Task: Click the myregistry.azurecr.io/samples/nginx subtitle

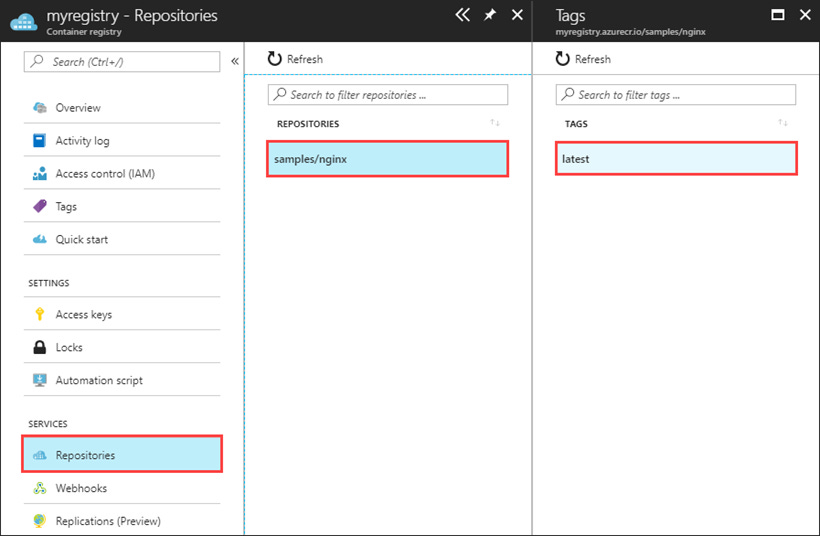Action: (x=630, y=32)
